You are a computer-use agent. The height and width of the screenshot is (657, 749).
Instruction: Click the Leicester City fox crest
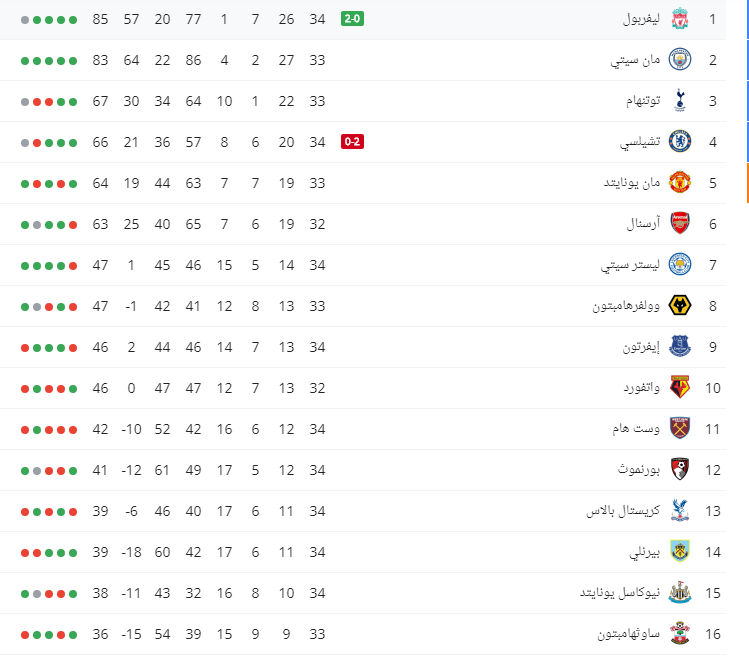(679, 265)
